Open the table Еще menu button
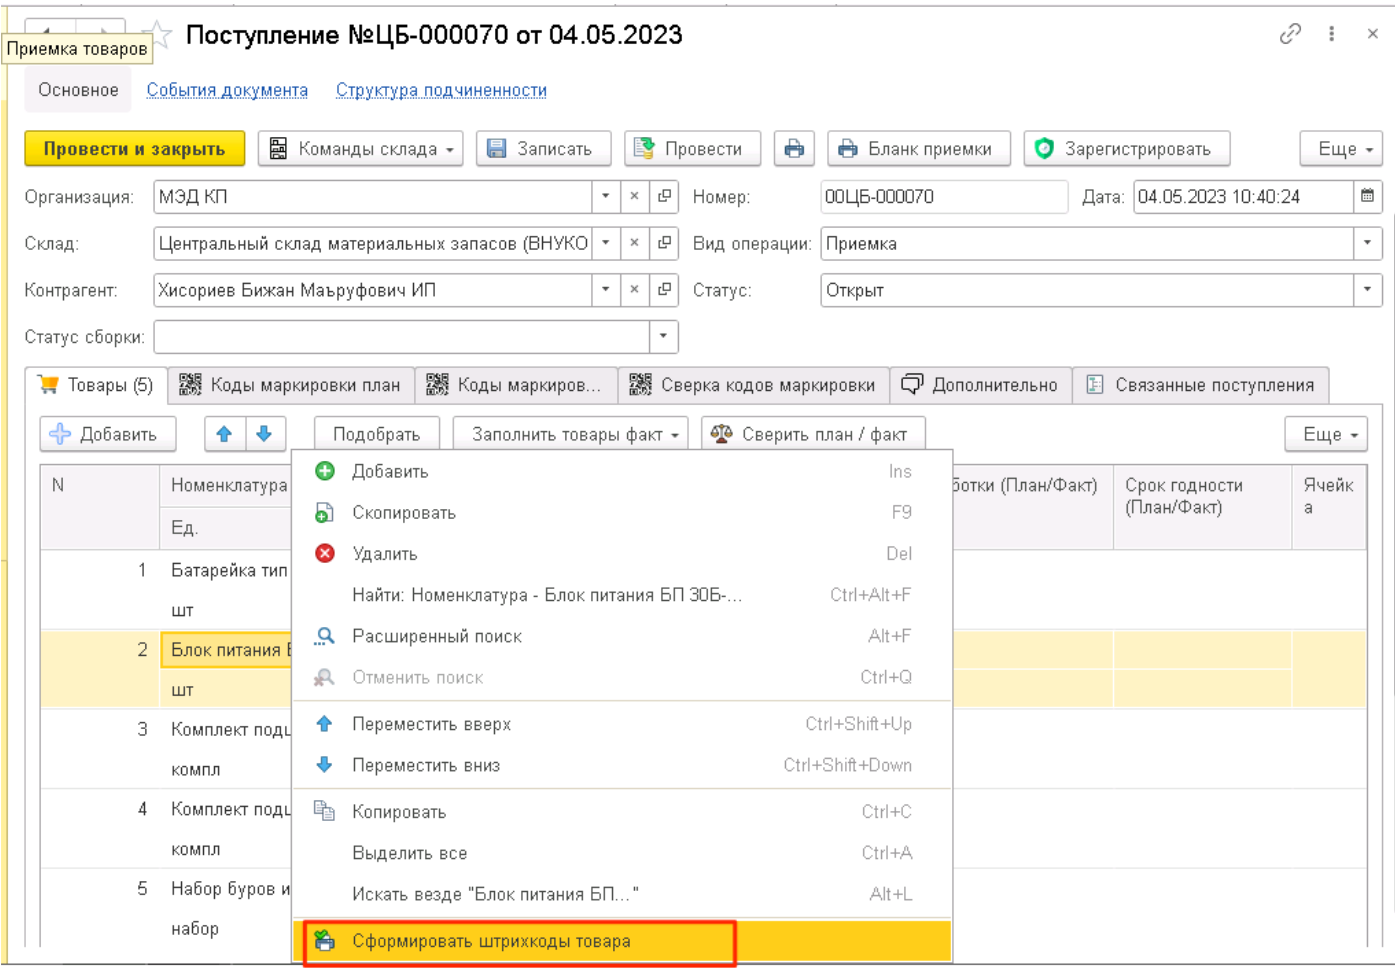The image size is (1395, 968). (x=1326, y=434)
